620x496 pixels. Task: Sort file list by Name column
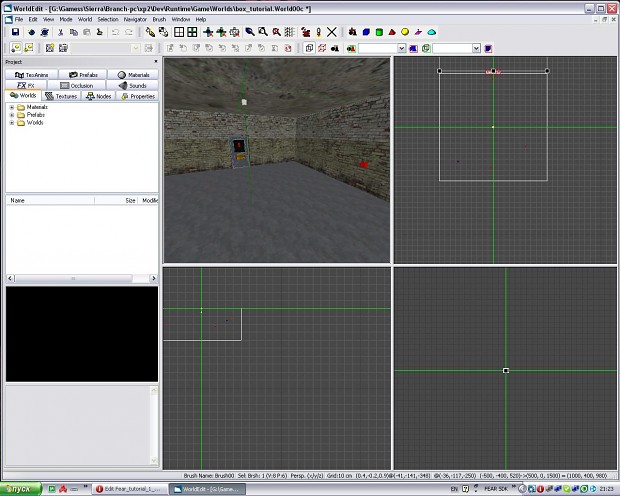pos(50,201)
